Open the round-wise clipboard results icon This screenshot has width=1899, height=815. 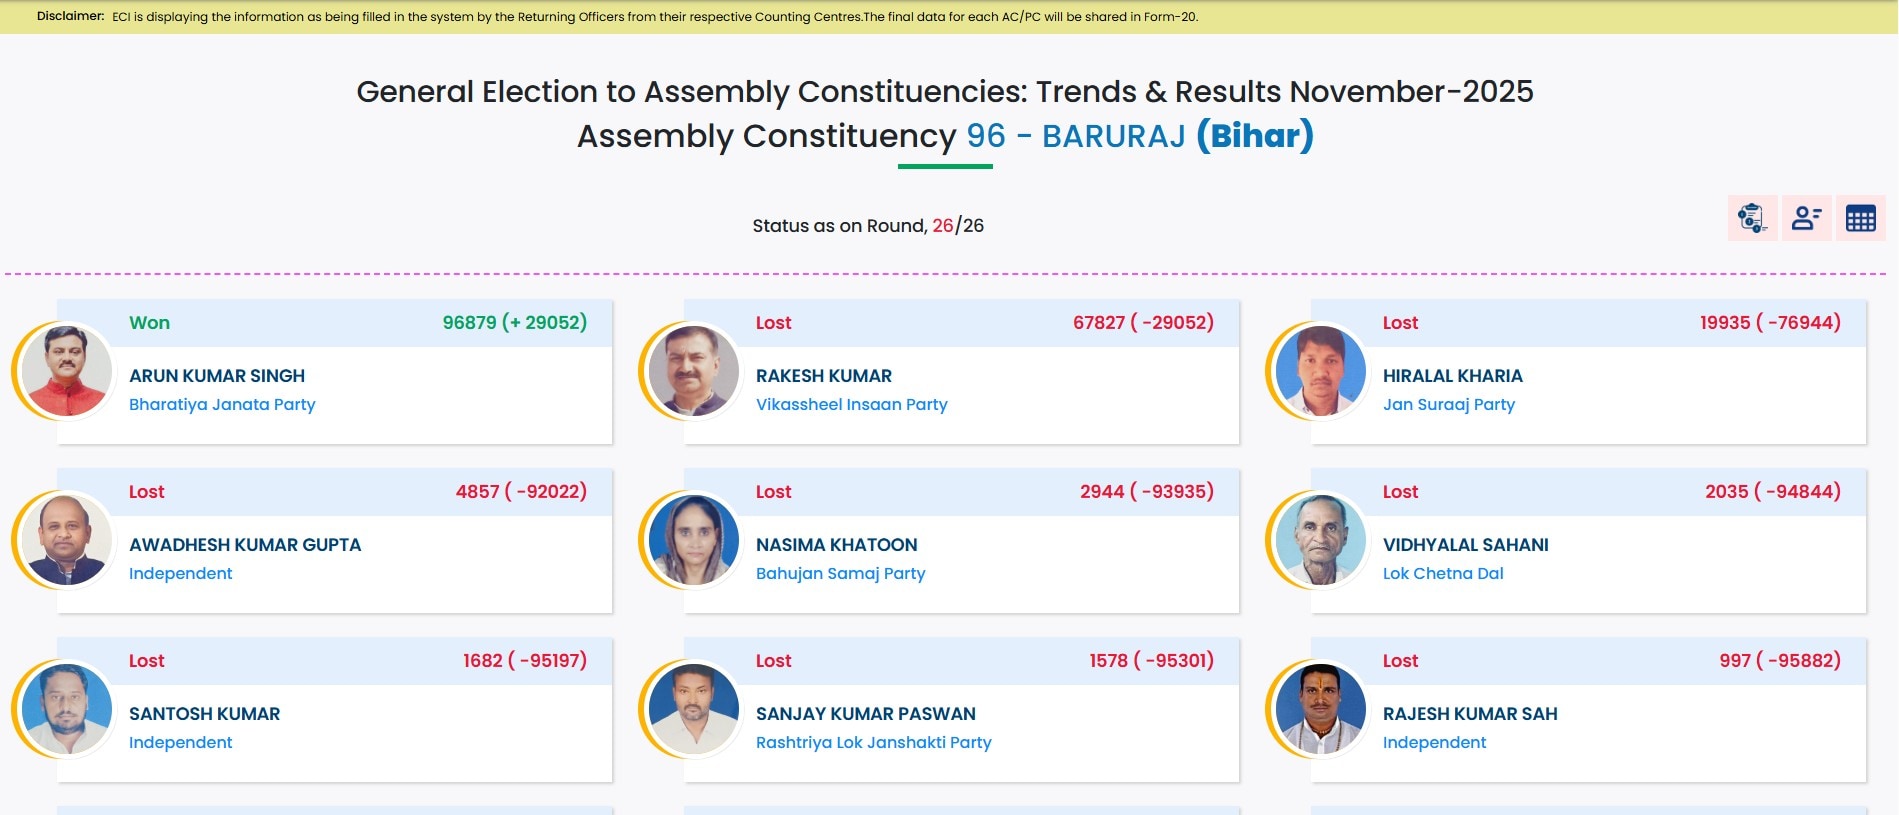[x=1752, y=218]
